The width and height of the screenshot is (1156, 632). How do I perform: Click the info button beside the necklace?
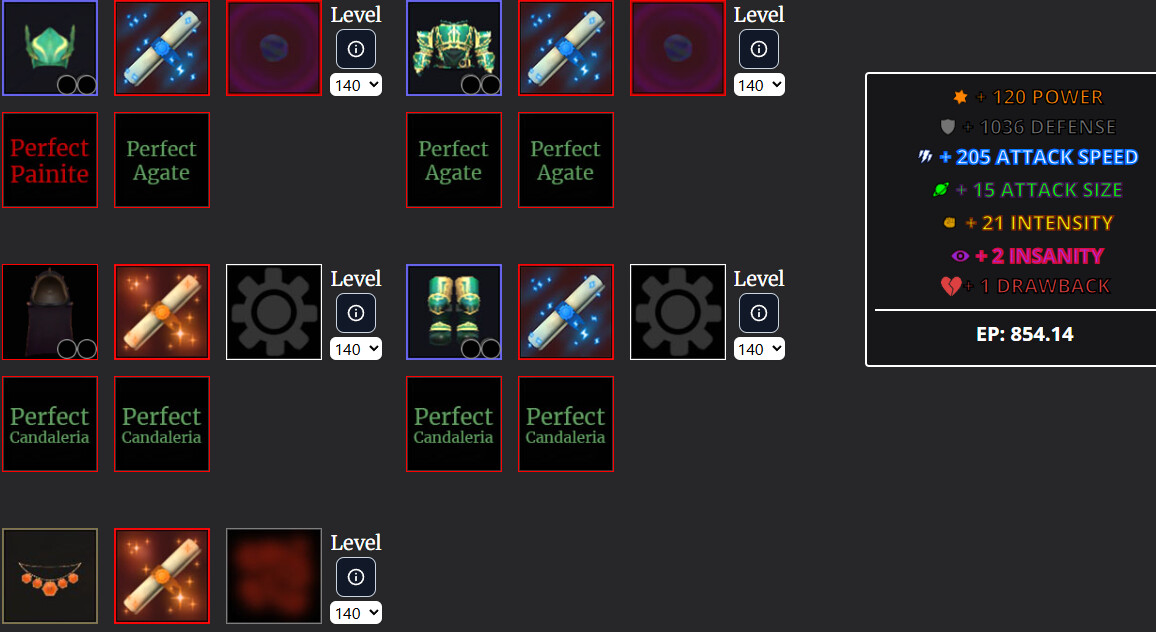[356, 577]
